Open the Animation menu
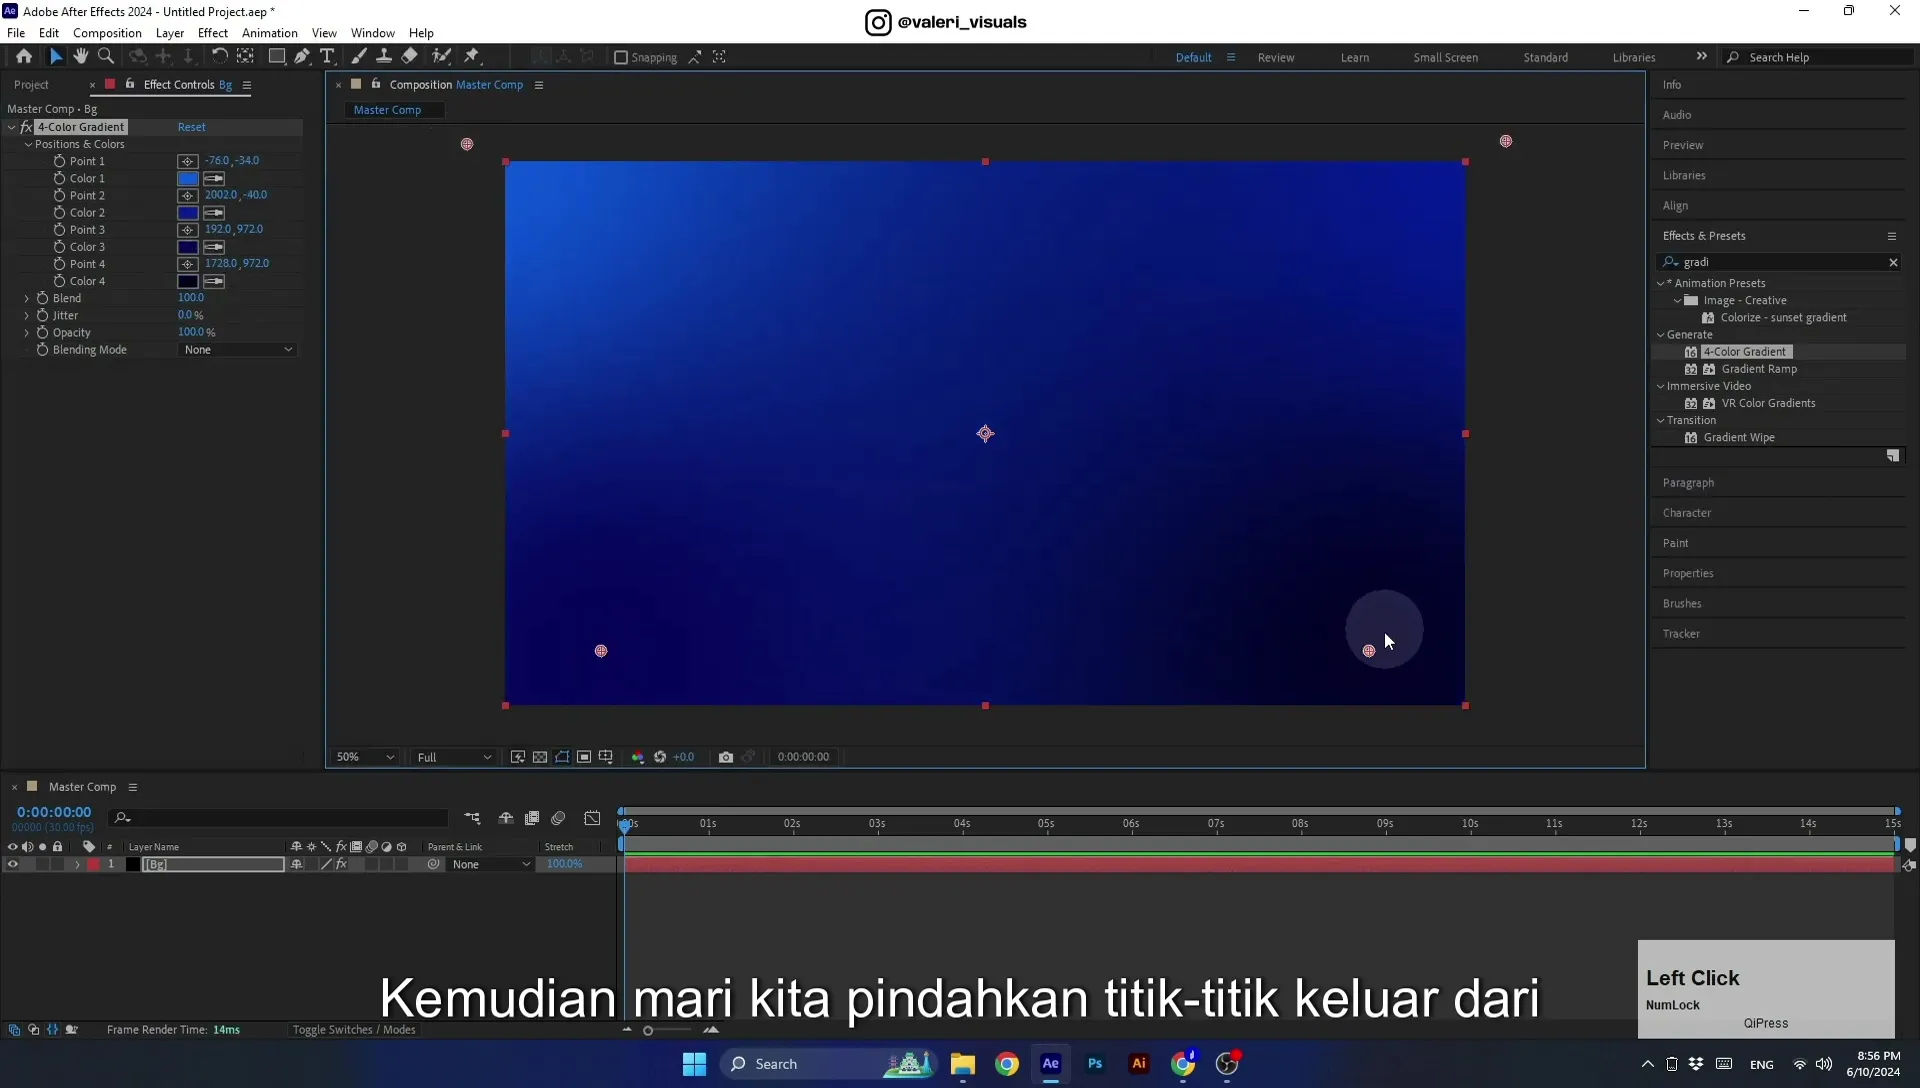Image resolution: width=1920 pixels, height=1088 pixels. tap(269, 33)
